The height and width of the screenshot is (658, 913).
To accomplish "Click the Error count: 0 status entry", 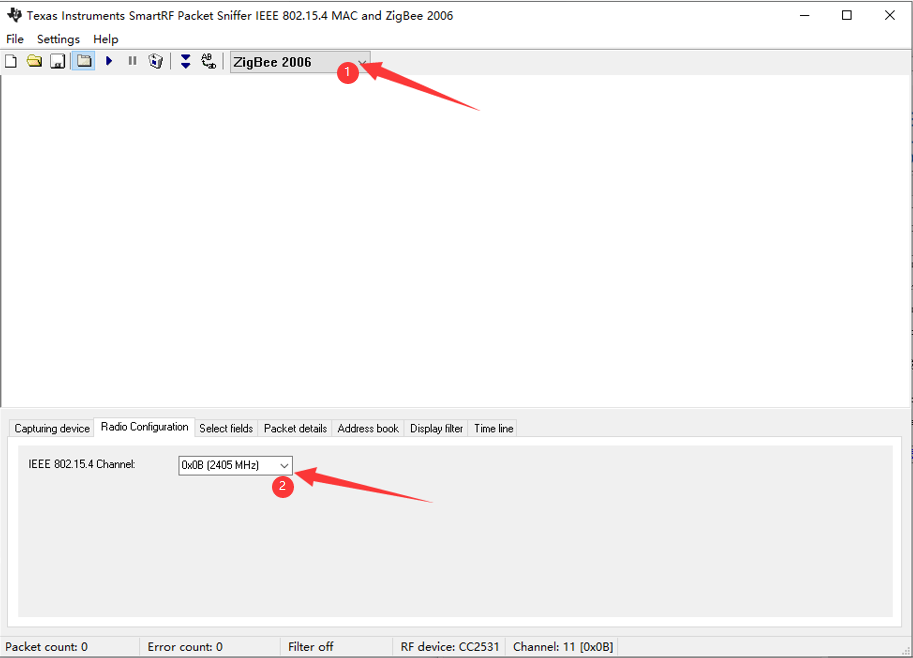I will coord(185,646).
